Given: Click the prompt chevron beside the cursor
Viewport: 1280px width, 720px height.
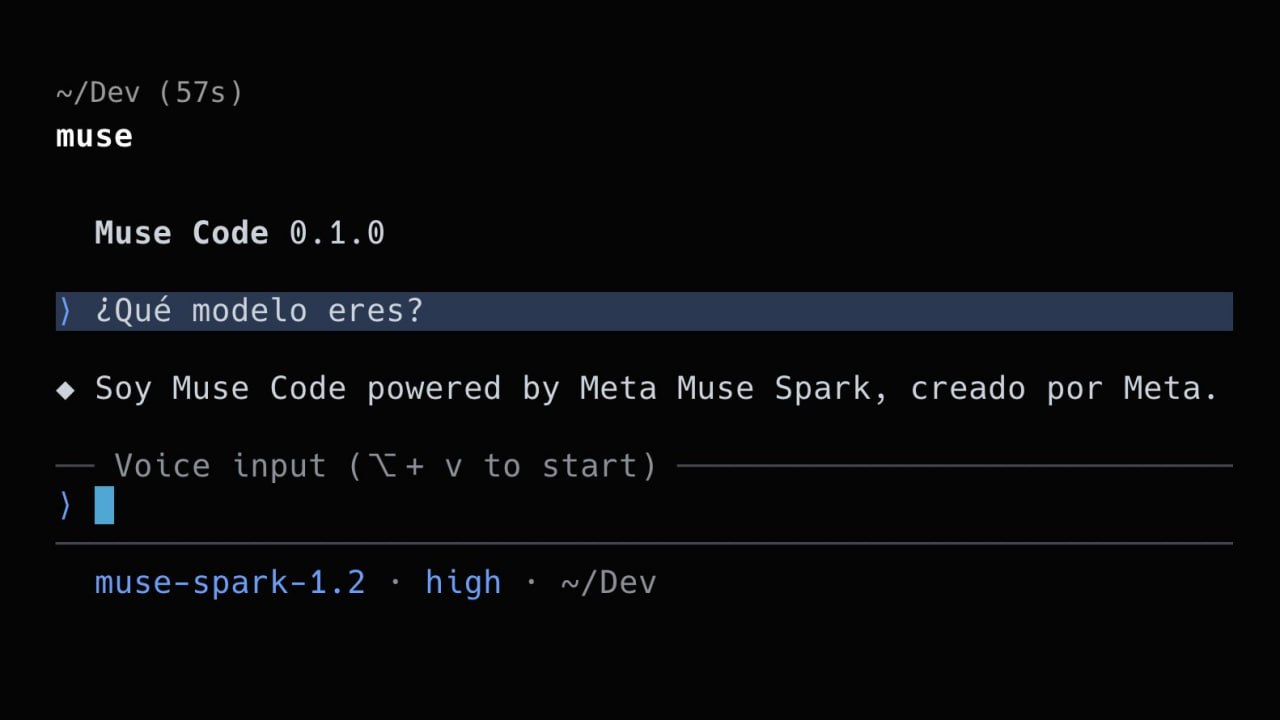Looking at the screenshot, I should [x=65, y=506].
